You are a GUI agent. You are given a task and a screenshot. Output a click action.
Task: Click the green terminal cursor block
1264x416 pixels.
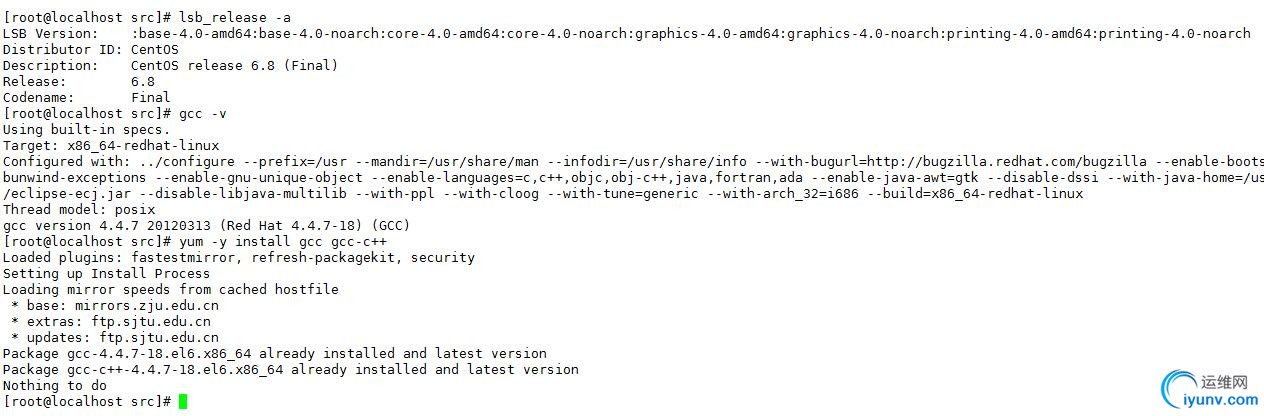click(183, 401)
